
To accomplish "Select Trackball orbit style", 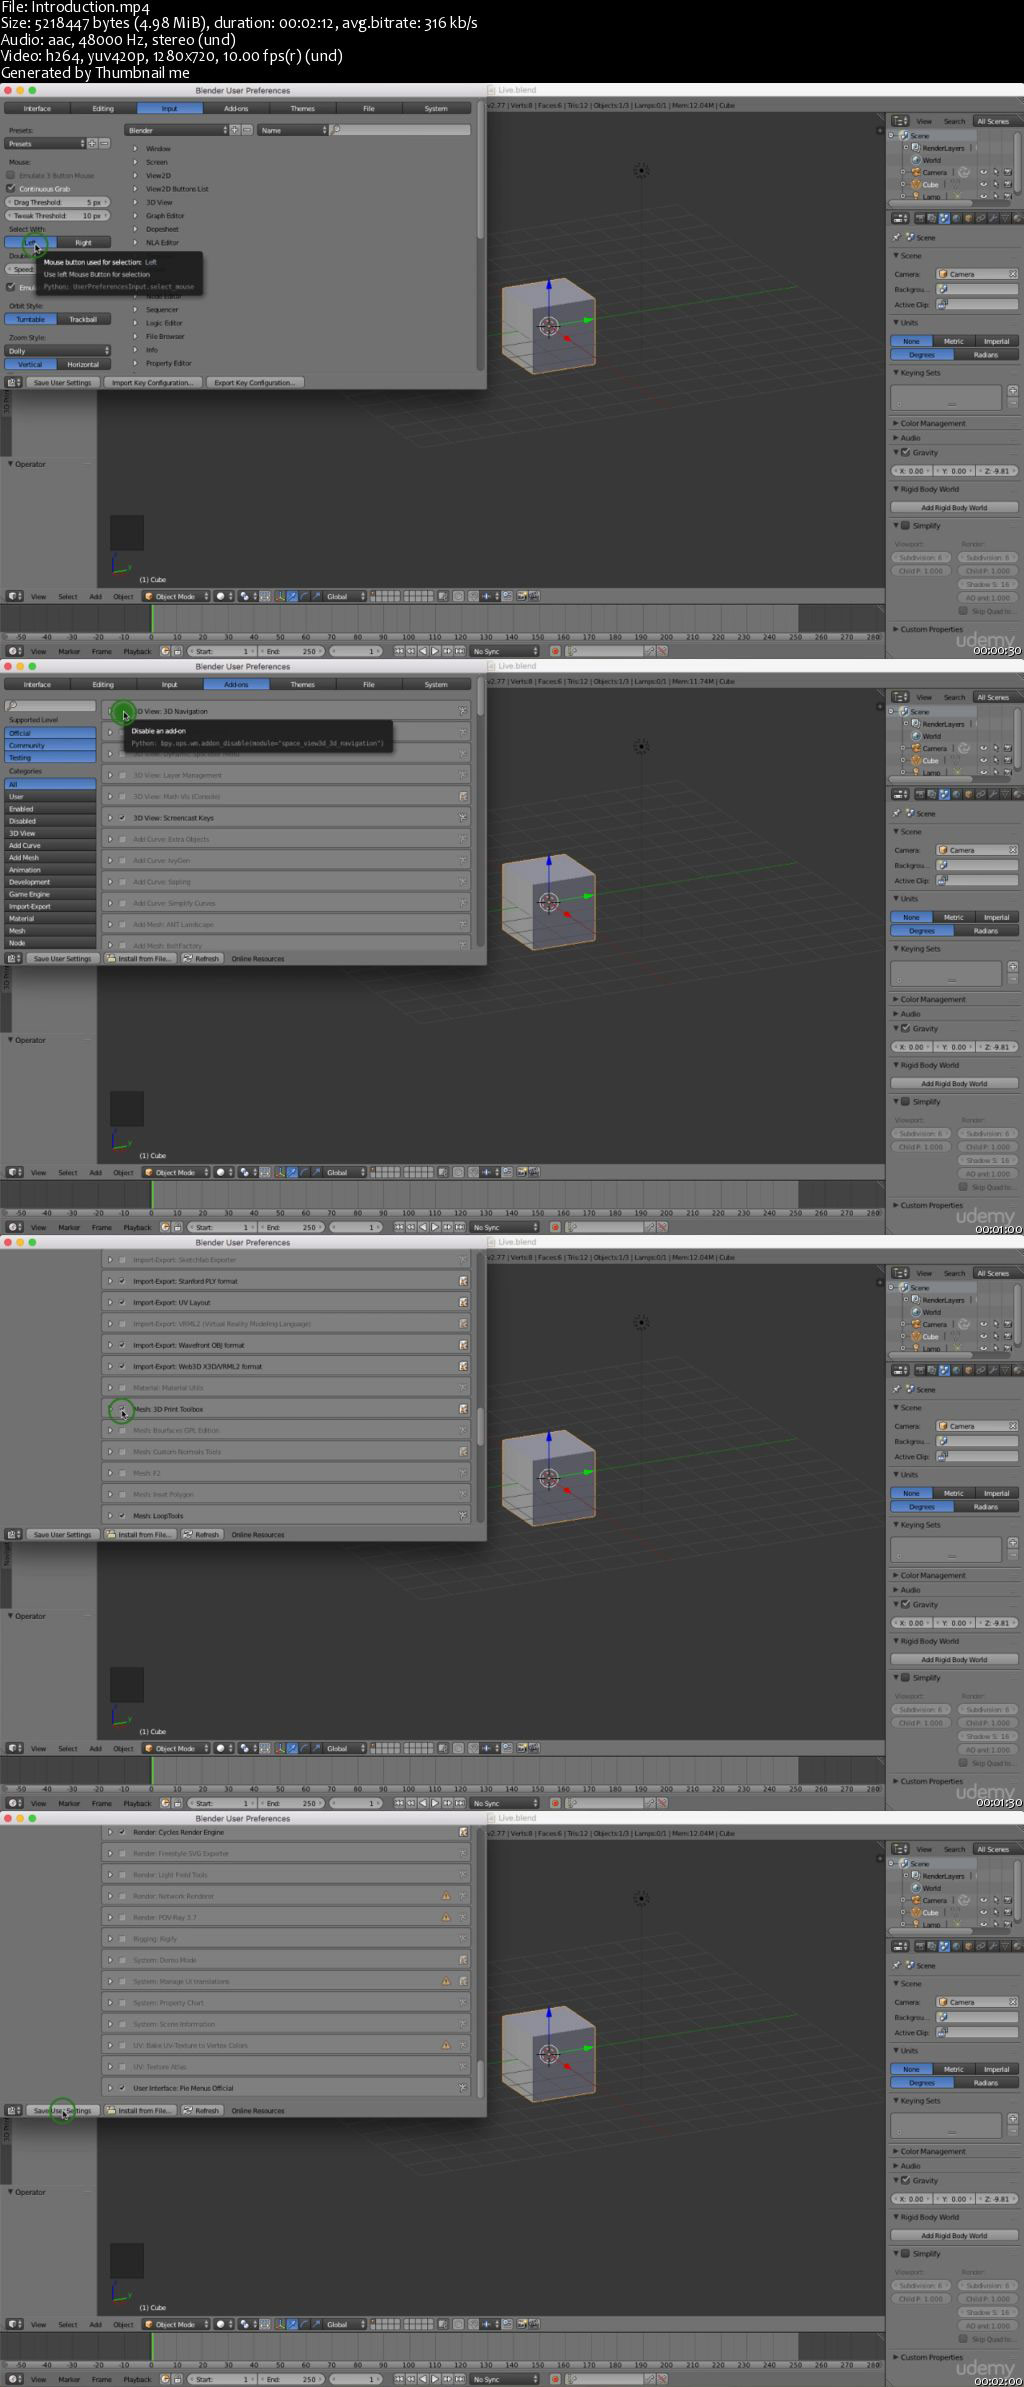I will (x=83, y=319).
